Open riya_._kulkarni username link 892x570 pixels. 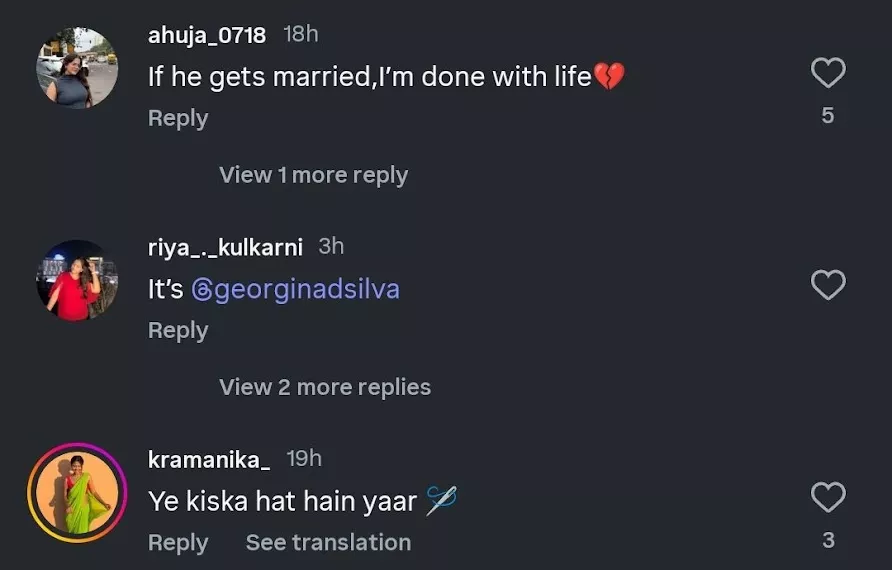225,247
